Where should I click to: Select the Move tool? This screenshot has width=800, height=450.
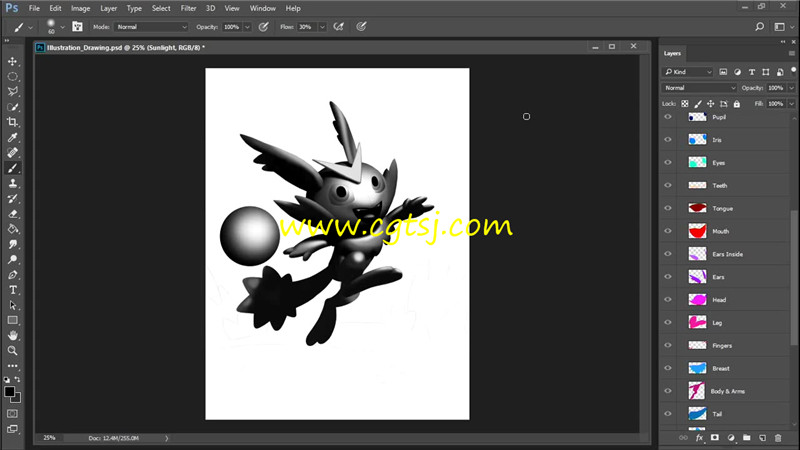tap(12, 61)
